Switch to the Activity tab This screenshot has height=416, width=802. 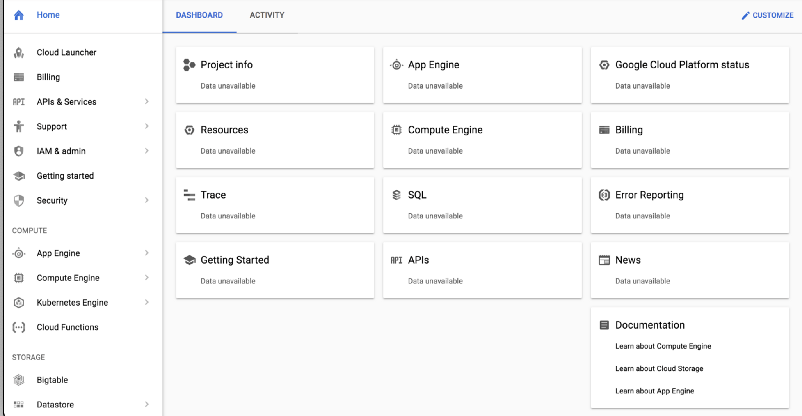click(267, 15)
